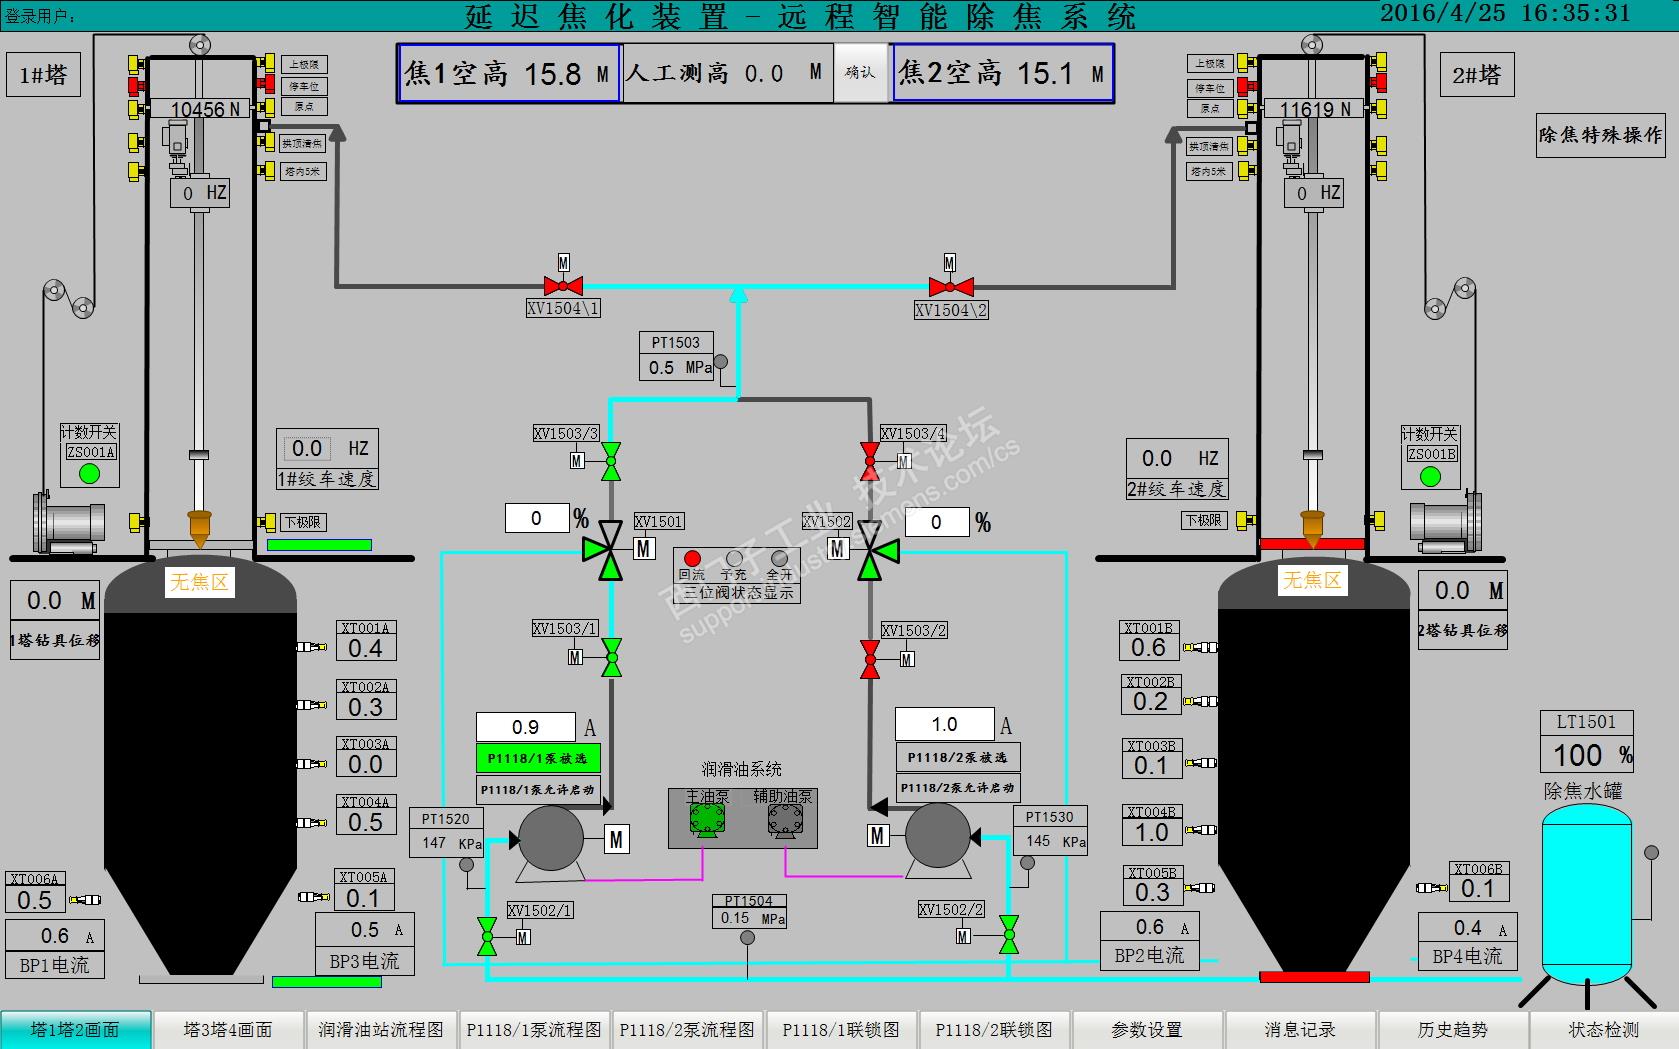Click the 预充 status lamp
The height and width of the screenshot is (1049, 1679).
[x=735, y=559]
